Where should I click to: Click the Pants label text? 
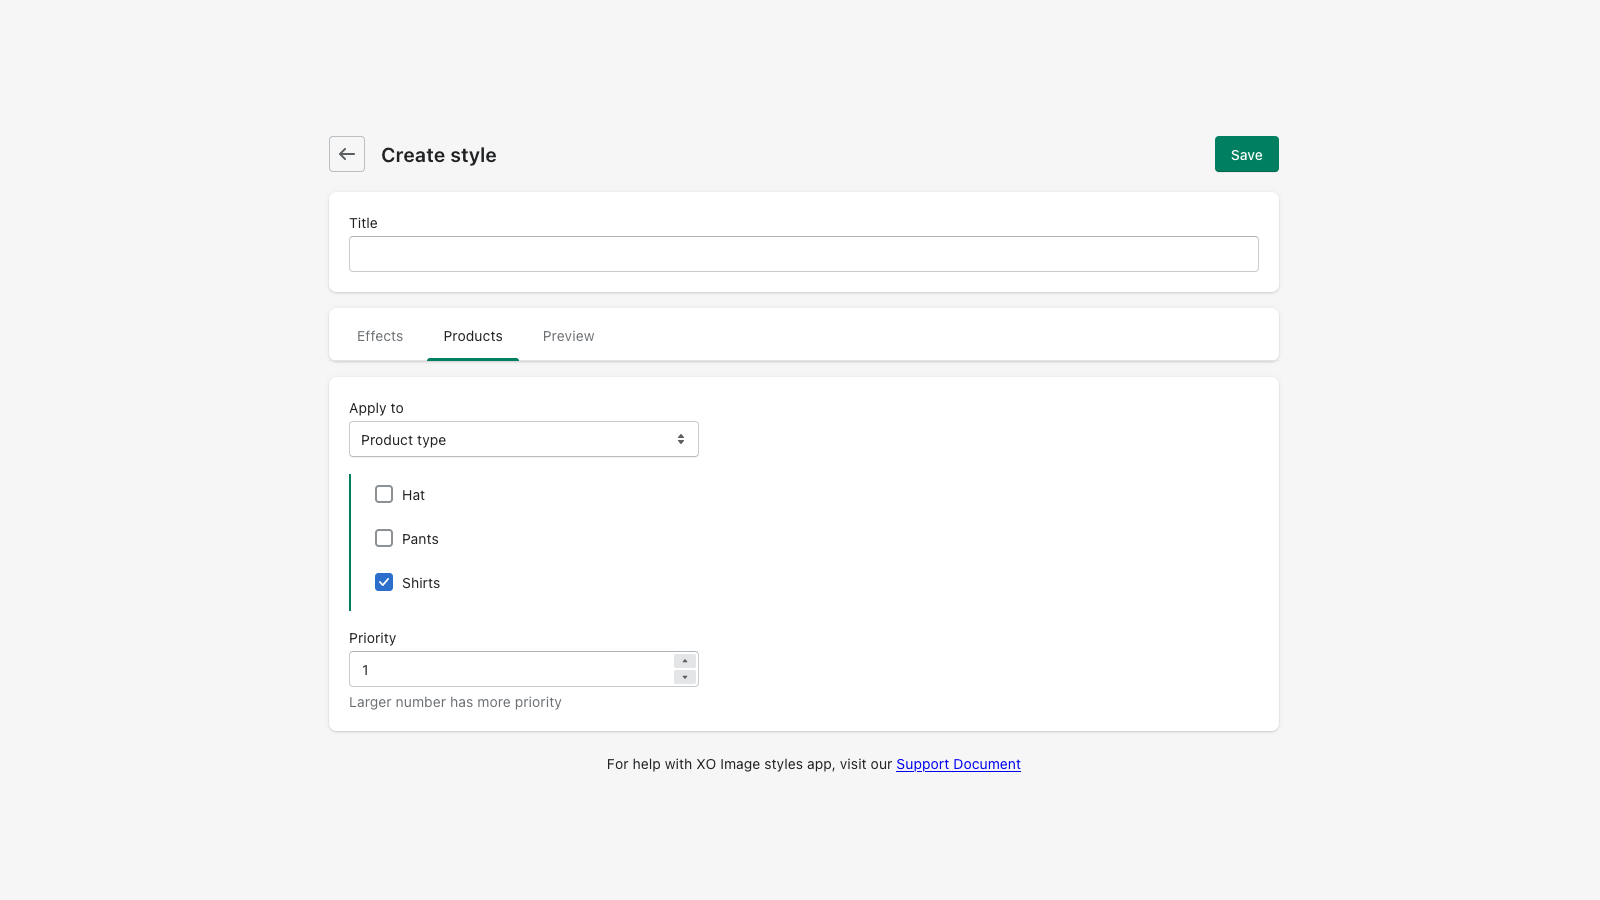(420, 539)
